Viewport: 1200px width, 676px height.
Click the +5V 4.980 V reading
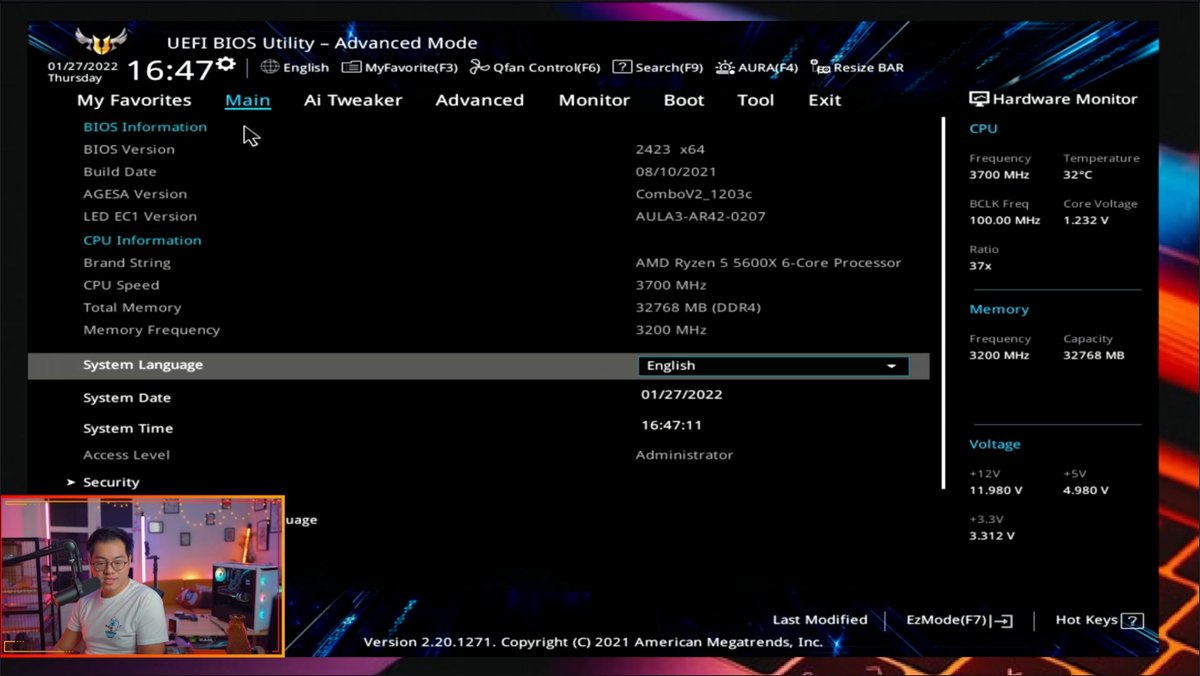tap(1086, 491)
